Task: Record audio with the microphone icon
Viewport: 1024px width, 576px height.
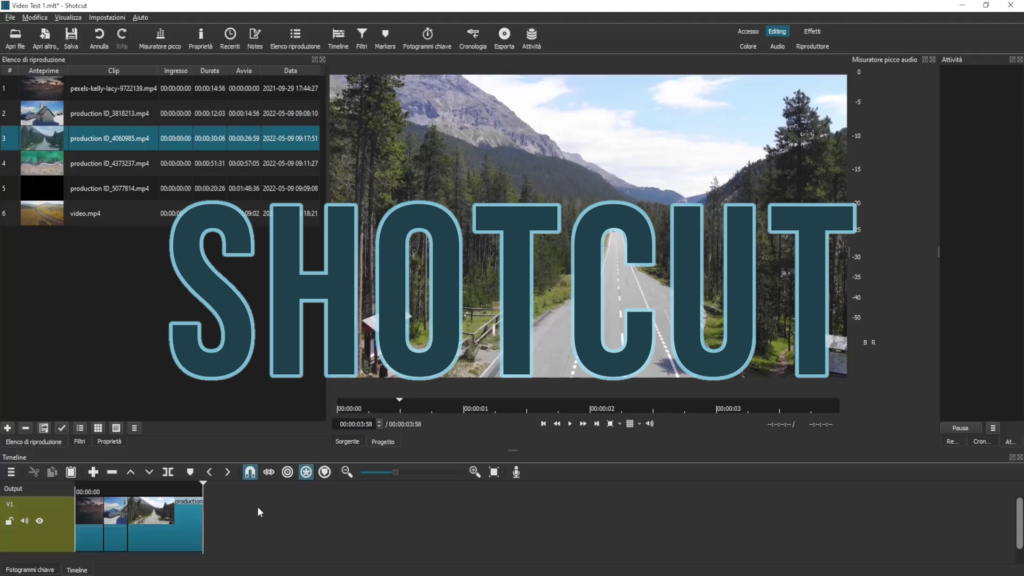Action: pyautogui.click(x=516, y=472)
